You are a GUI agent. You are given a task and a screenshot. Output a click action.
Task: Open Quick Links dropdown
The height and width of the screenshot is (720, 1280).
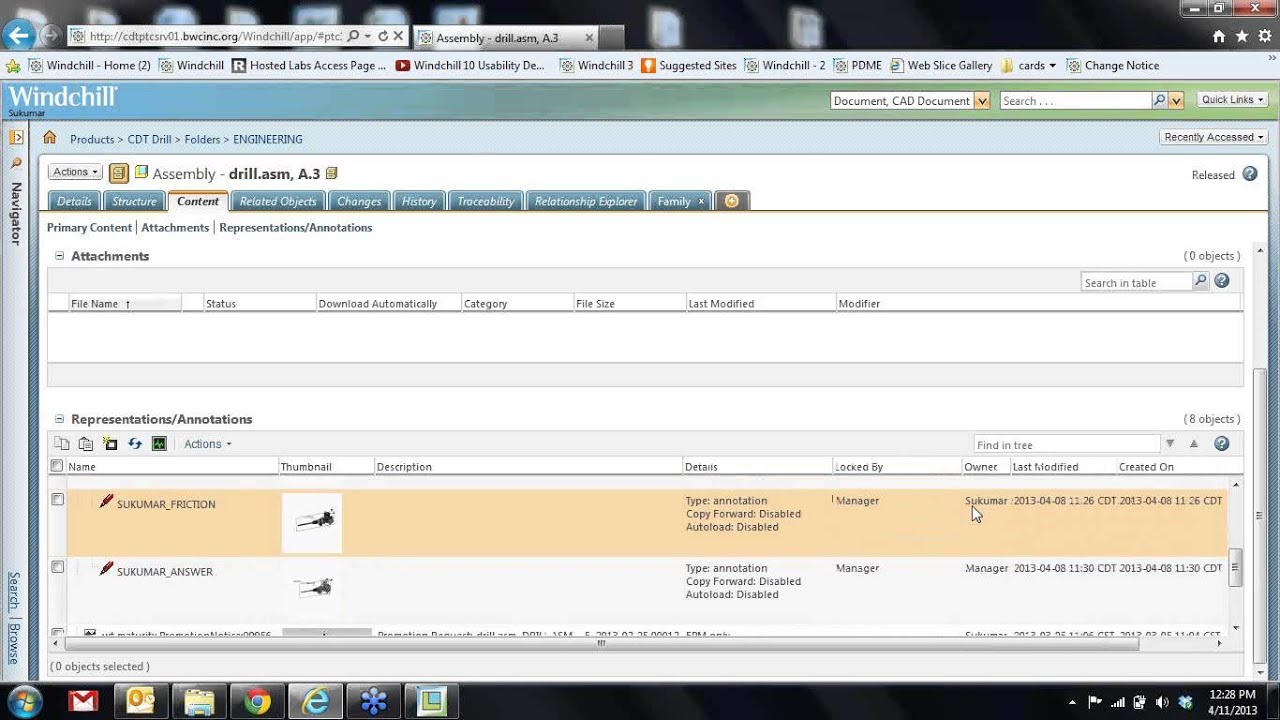point(1233,100)
